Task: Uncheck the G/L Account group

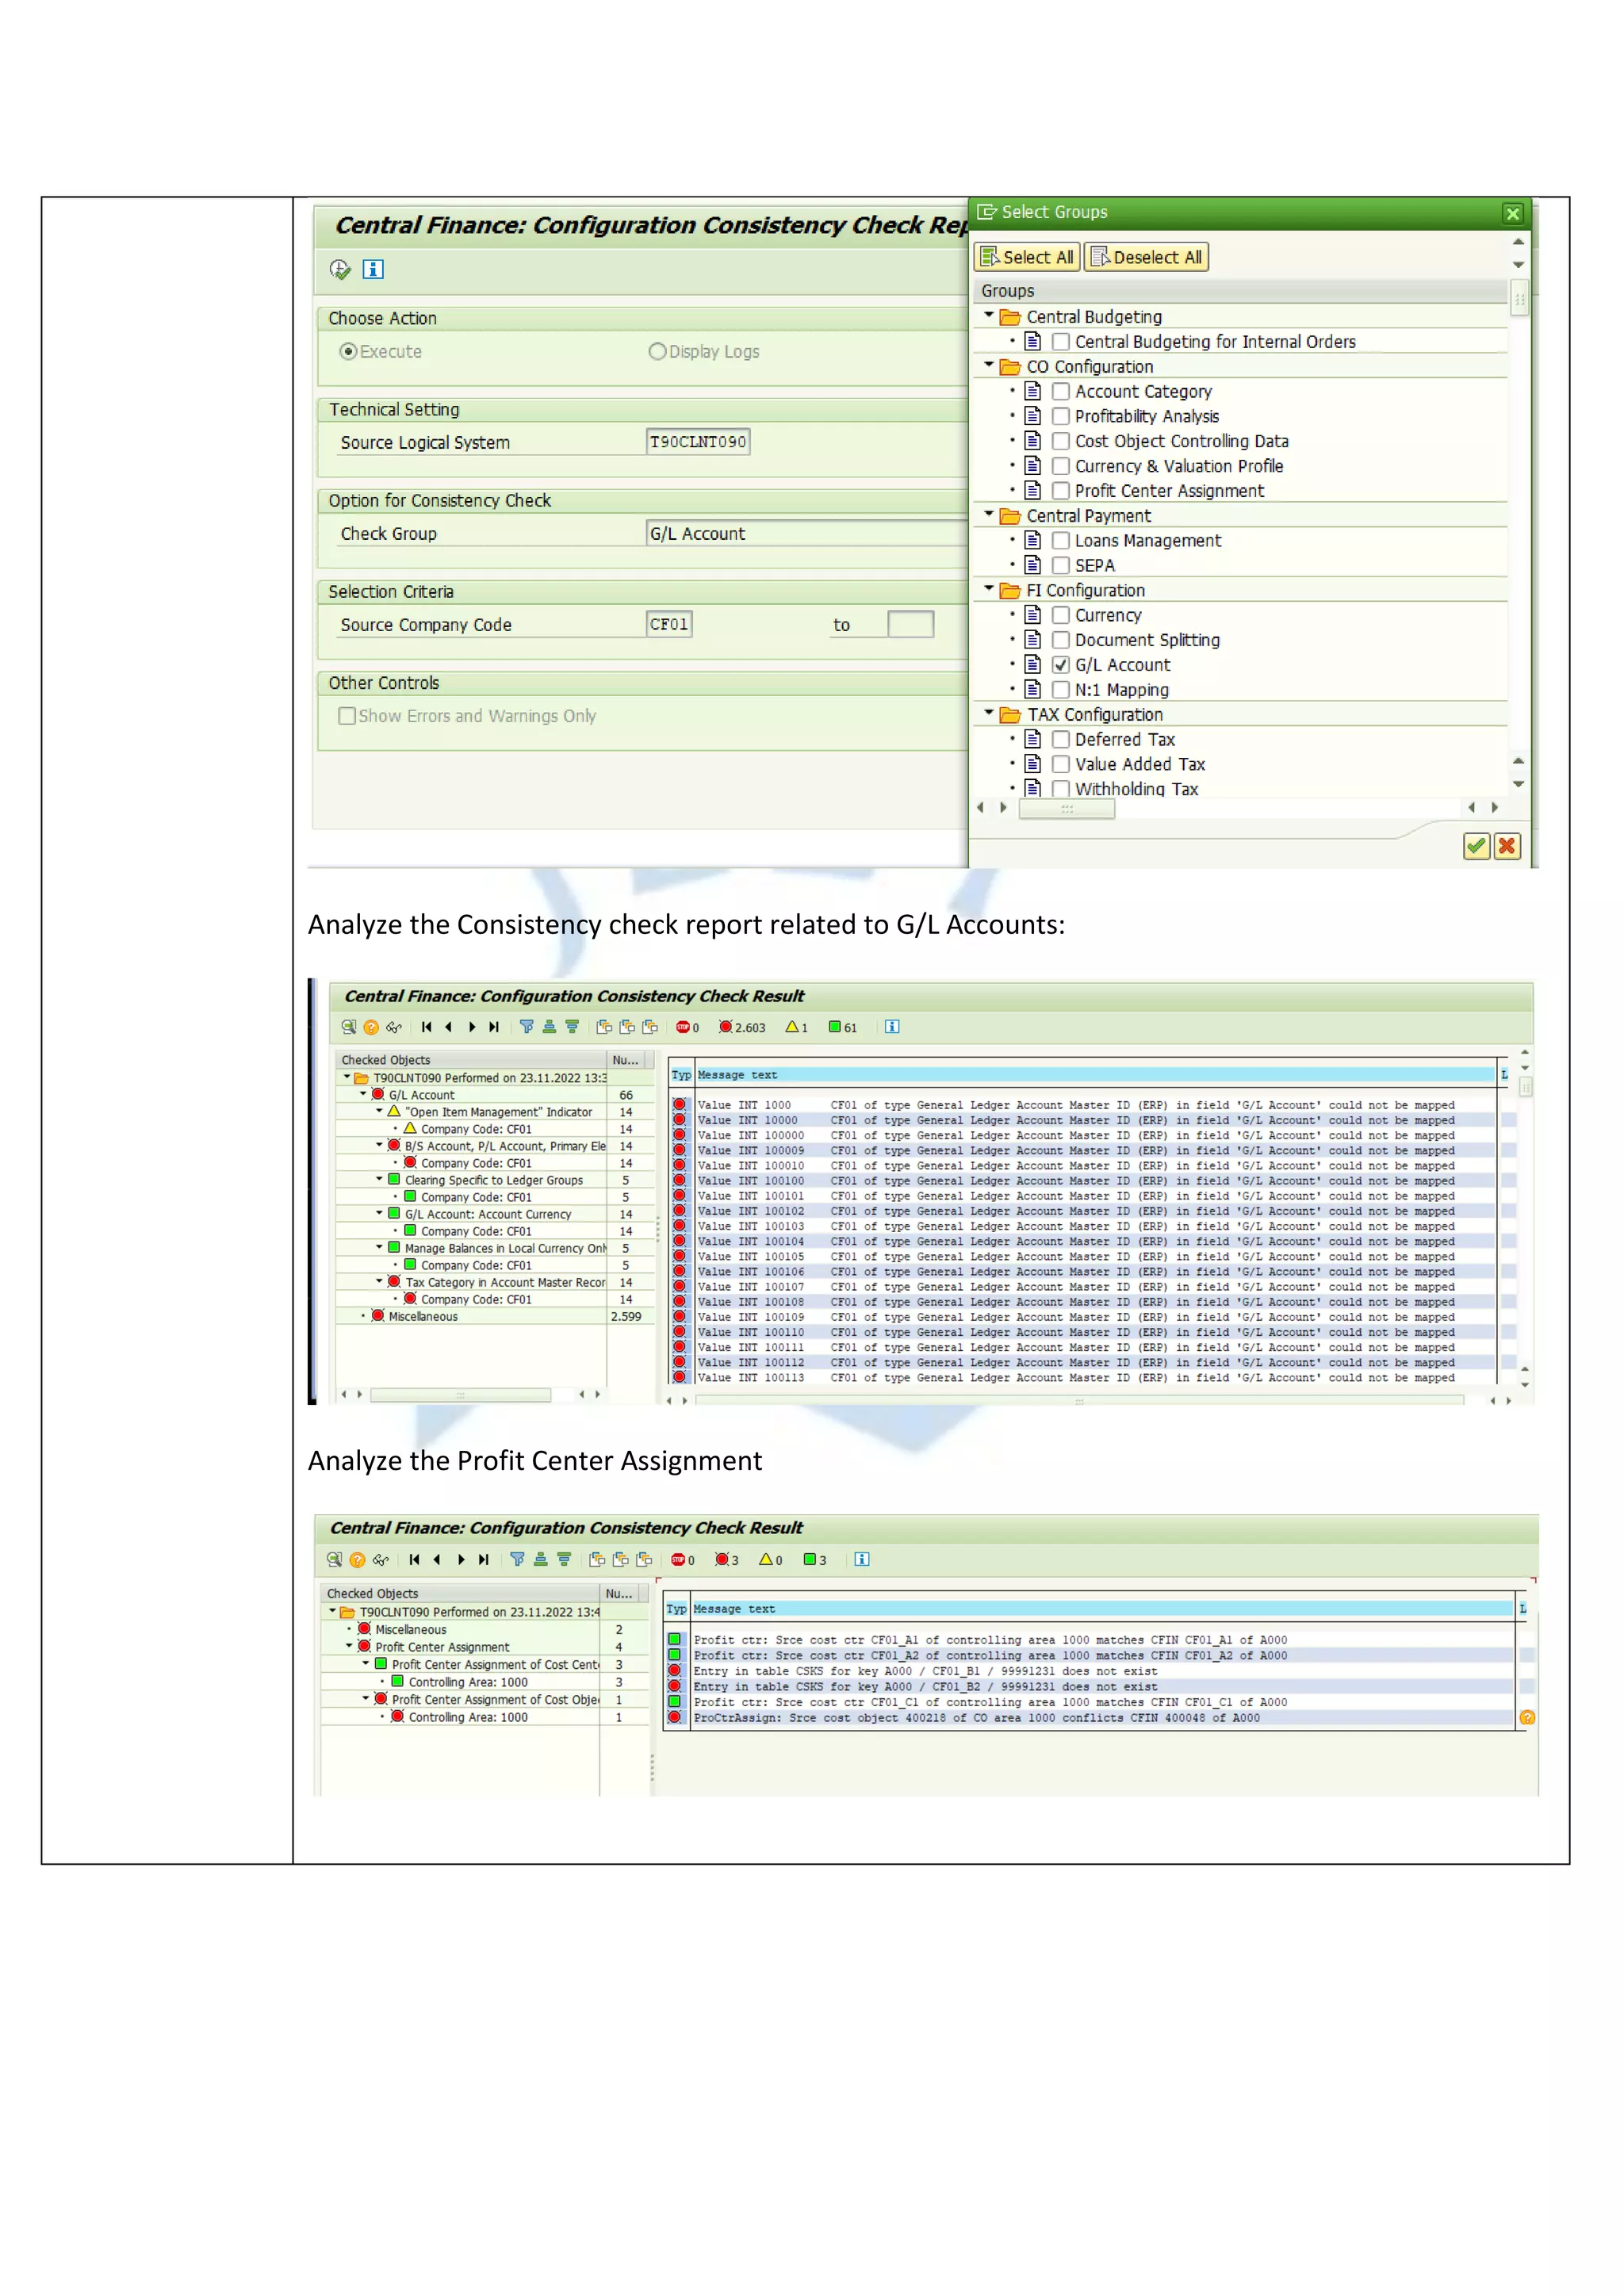Action: click(1061, 665)
